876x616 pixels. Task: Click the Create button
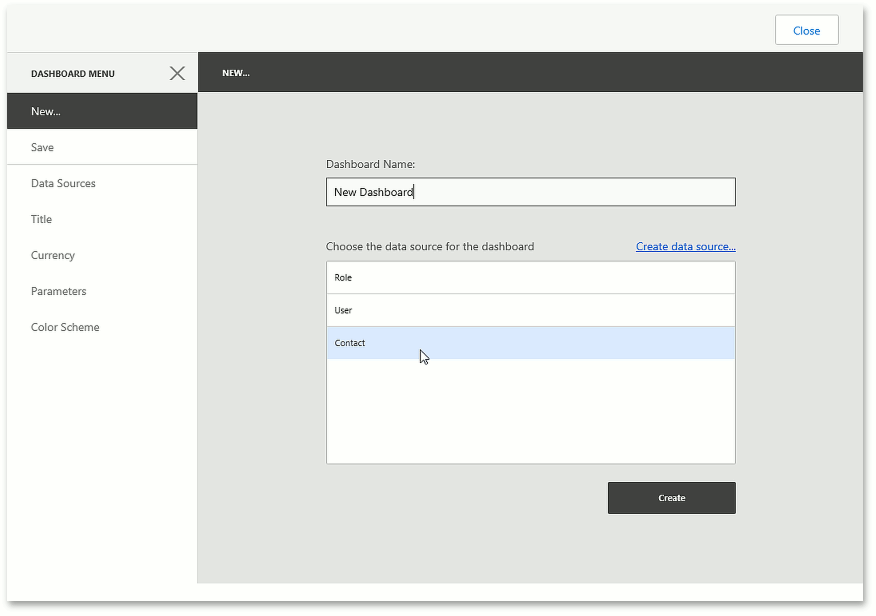[x=672, y=498]
